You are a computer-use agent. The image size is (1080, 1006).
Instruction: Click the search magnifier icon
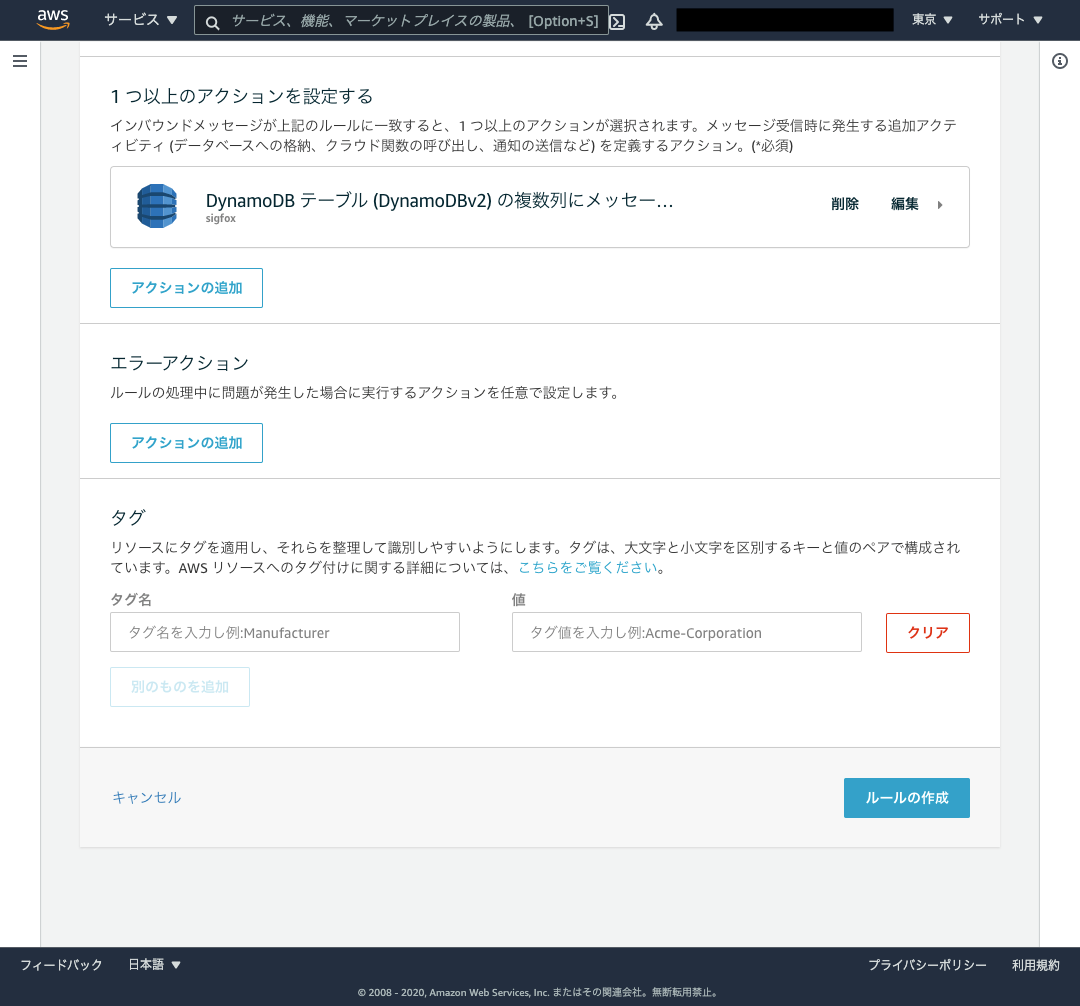211,20
